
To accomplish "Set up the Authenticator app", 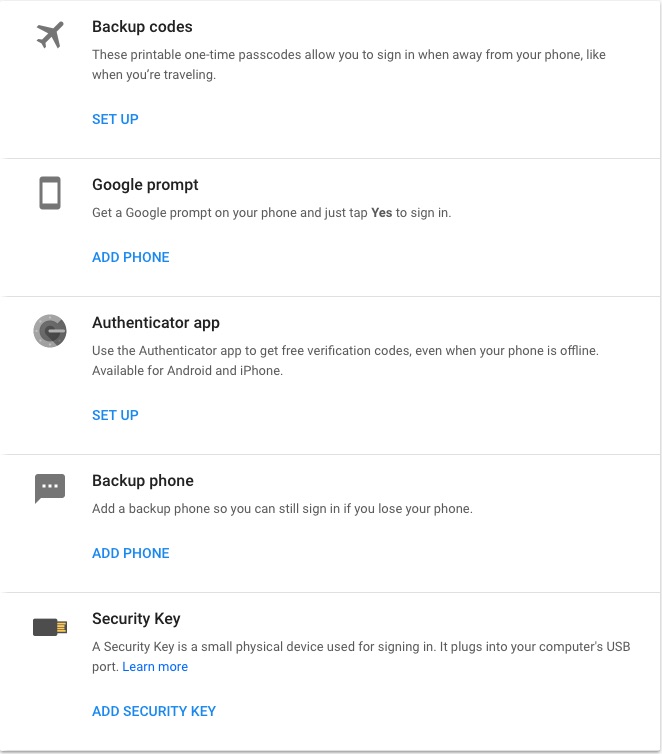I will 115,415.
